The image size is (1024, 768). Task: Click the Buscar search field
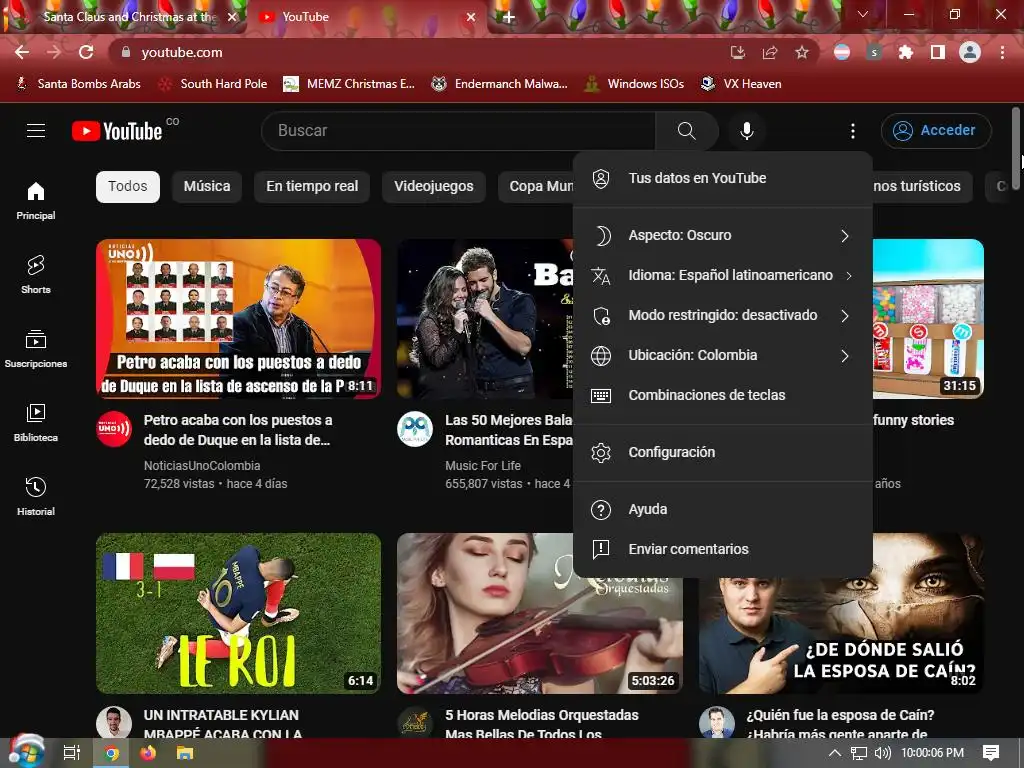point(458,131)
